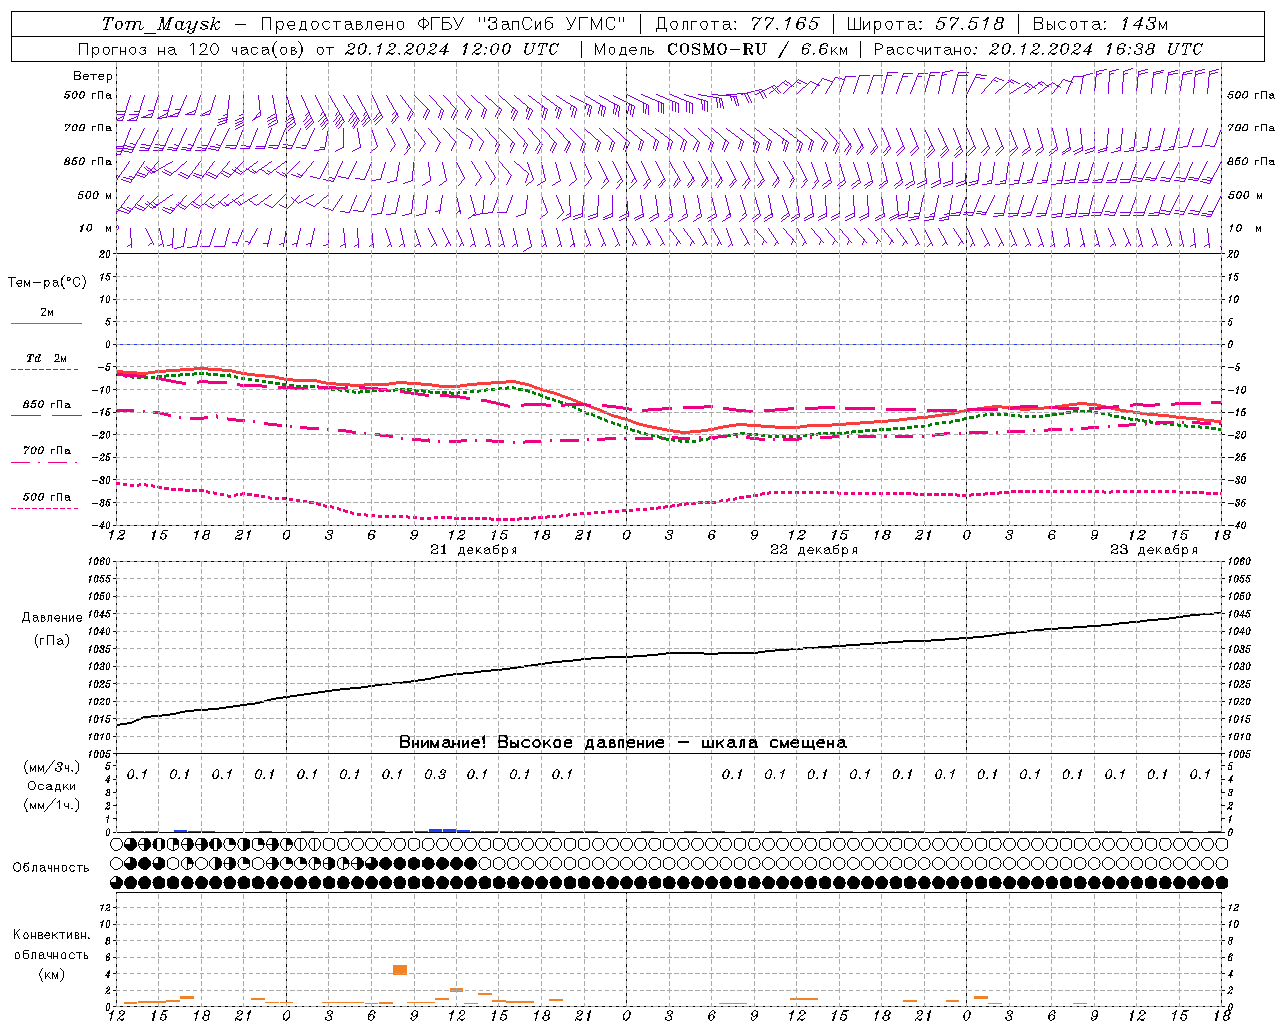Click the station name Tom_Maysk
The width and height of the screenshot is (1280, 1024).
[x=161, y=24]
